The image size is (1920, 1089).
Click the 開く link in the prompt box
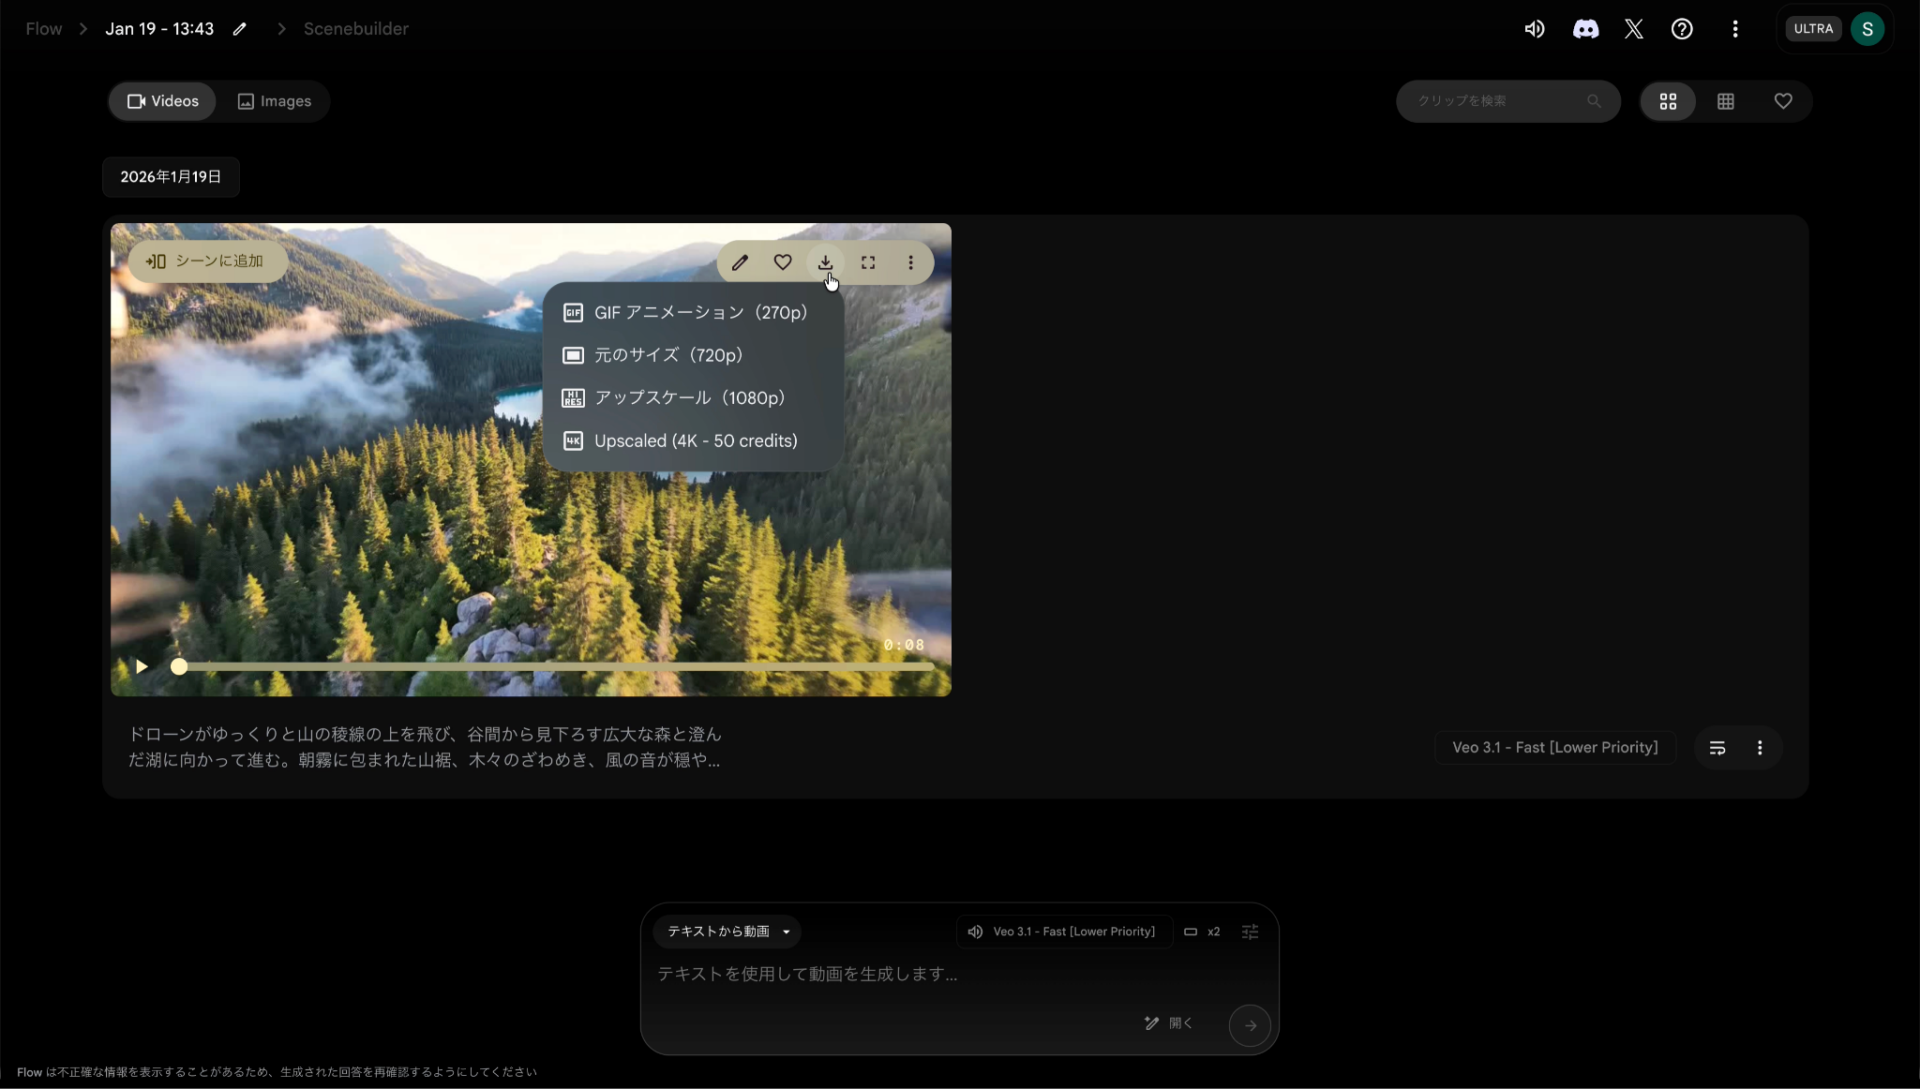pyautogui.click(x=1181, y=1024)
